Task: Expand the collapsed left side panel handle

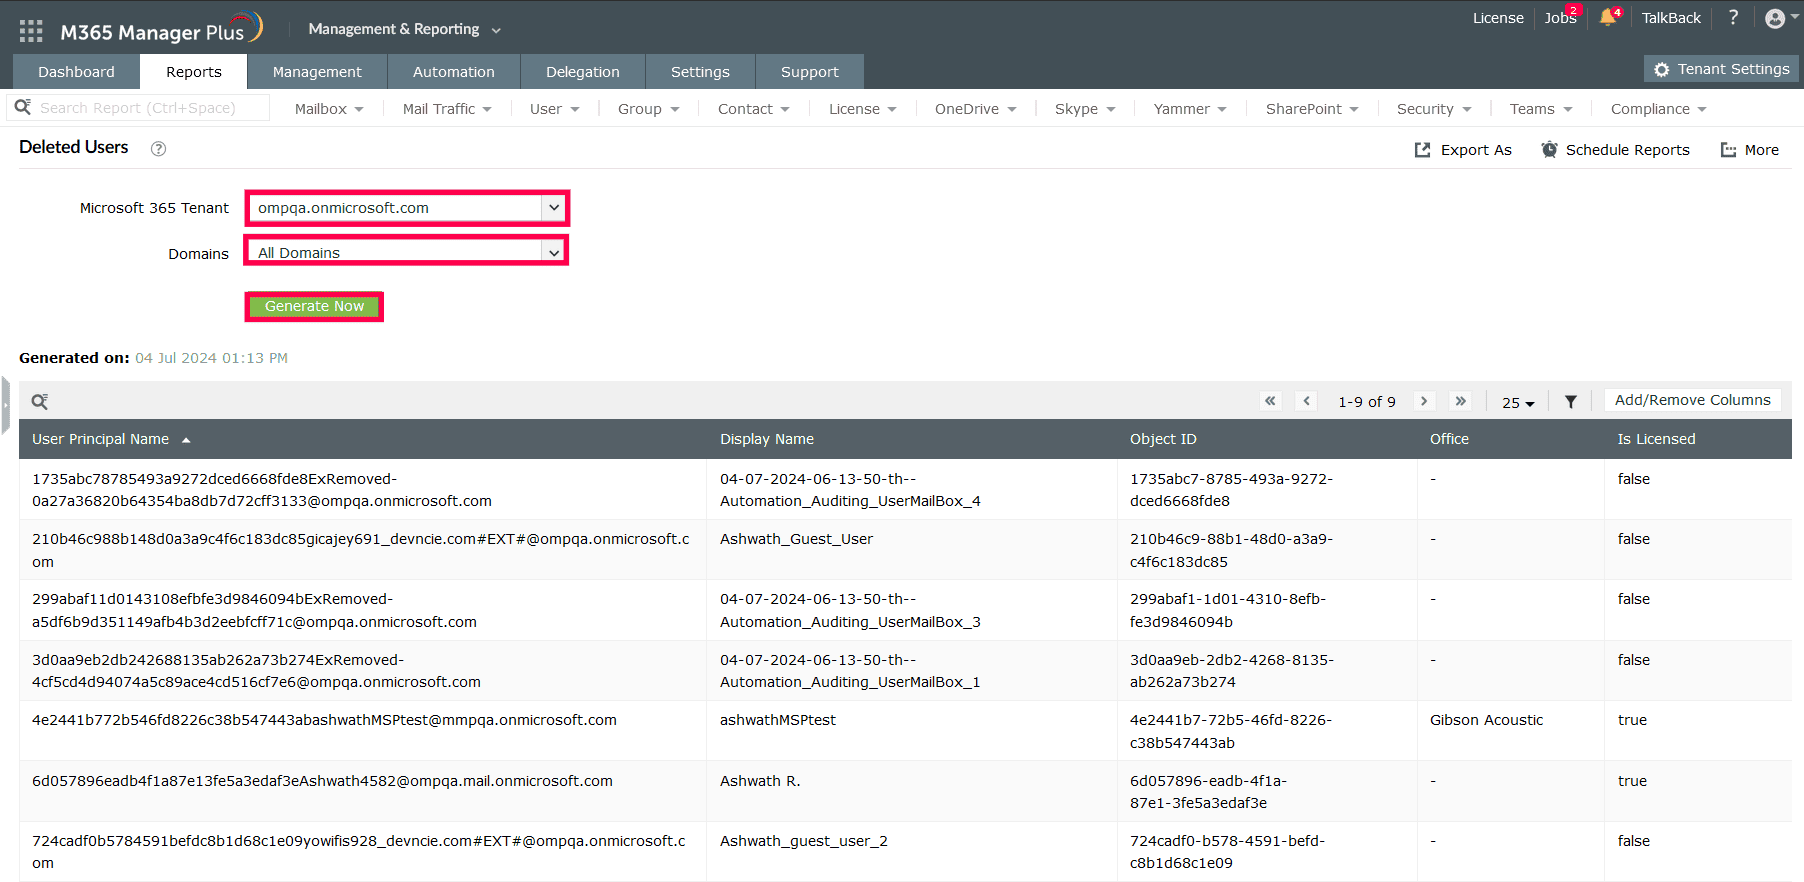Action: coord(5,405)
